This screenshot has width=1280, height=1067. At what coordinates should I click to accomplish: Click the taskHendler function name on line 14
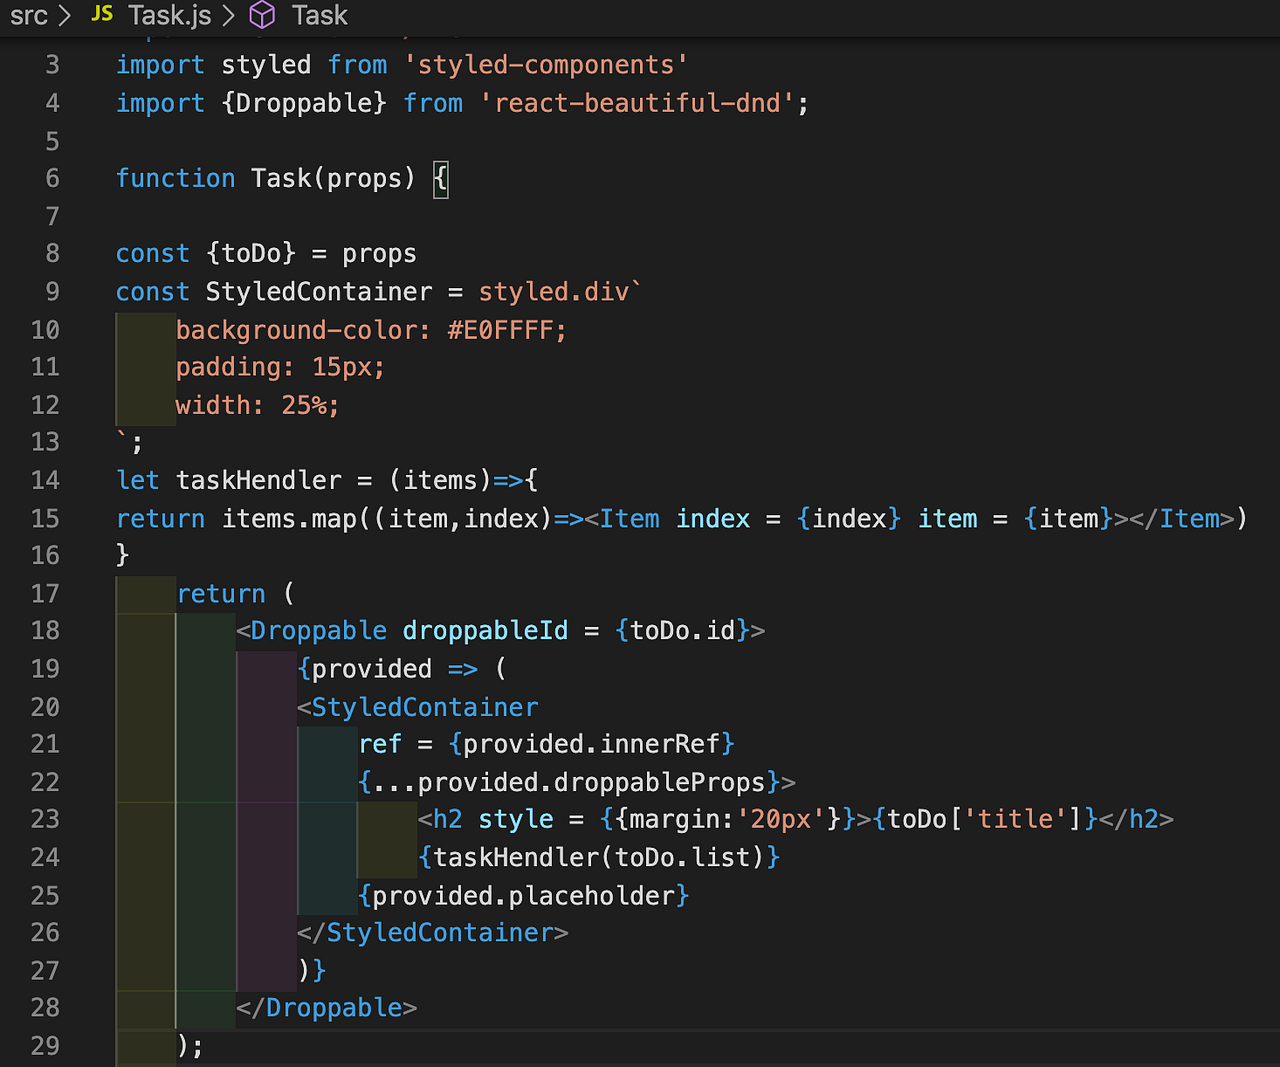[259, 480]
